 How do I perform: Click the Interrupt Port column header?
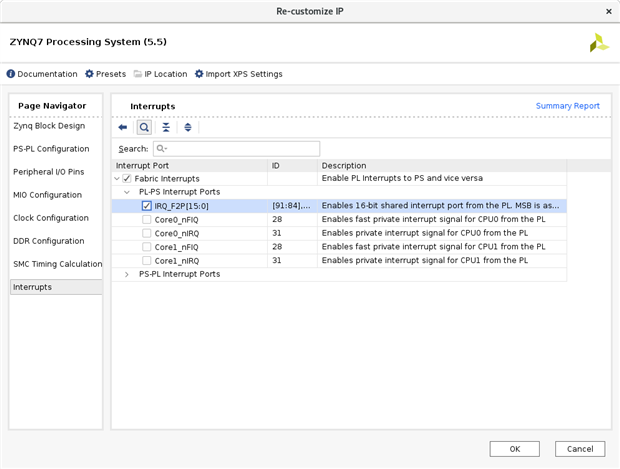pyautogui.click(x=190, y=165)
